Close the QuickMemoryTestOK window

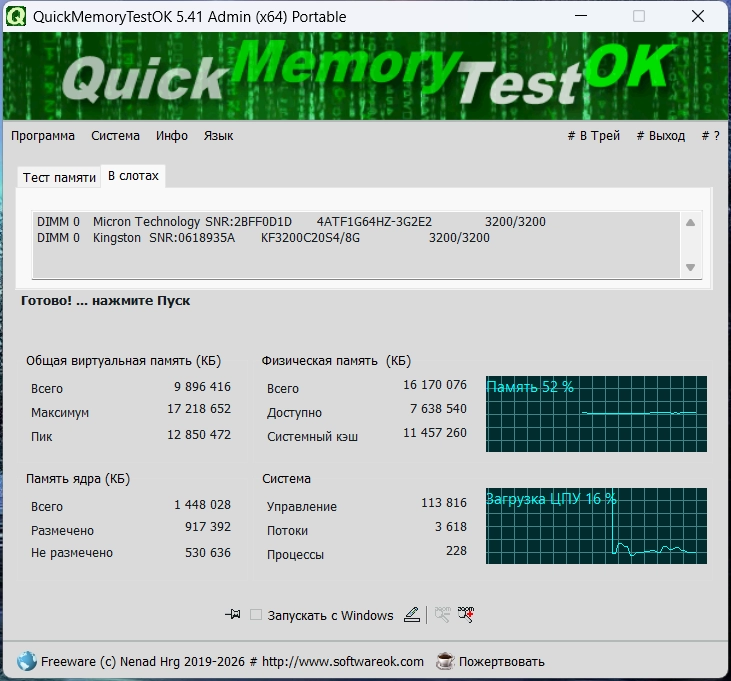coord(698,16)
